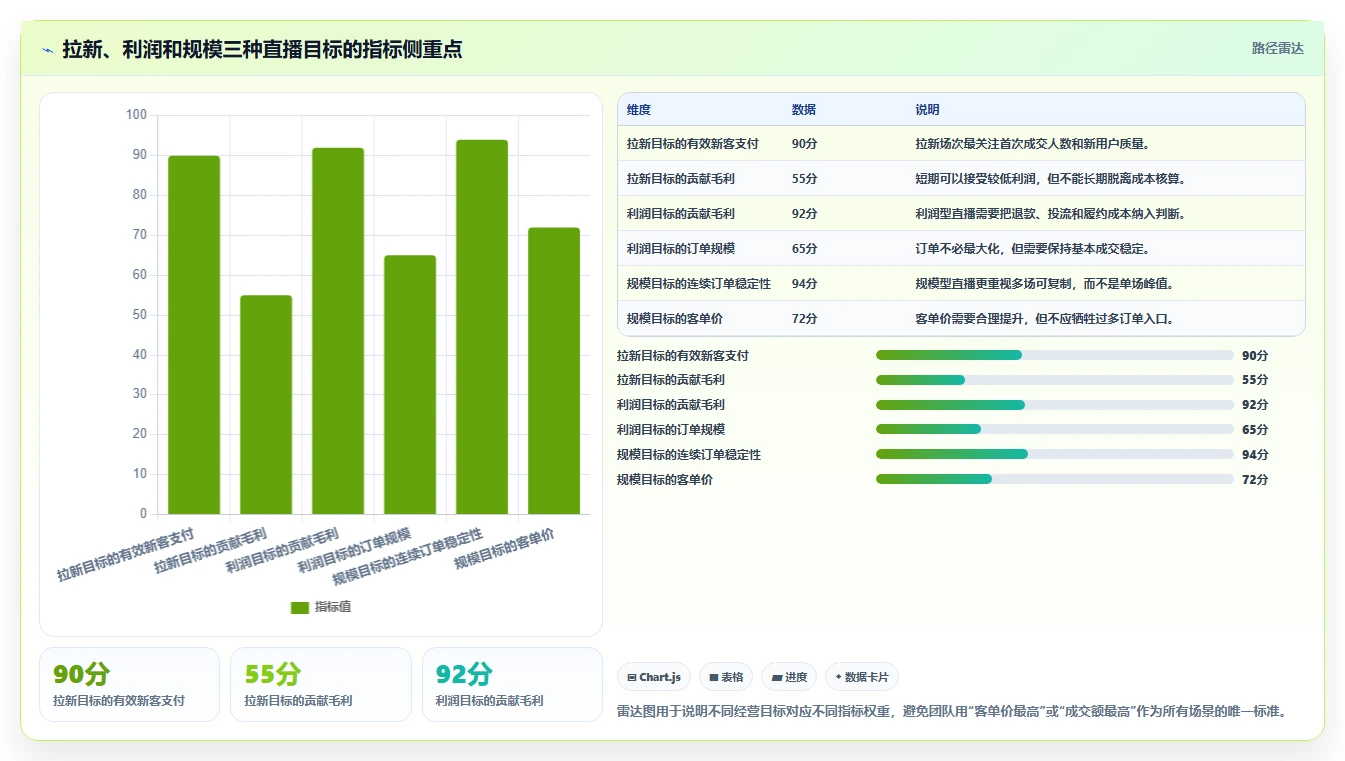Click the 维度 column header

pyautogui.click(x=639, y=110)
